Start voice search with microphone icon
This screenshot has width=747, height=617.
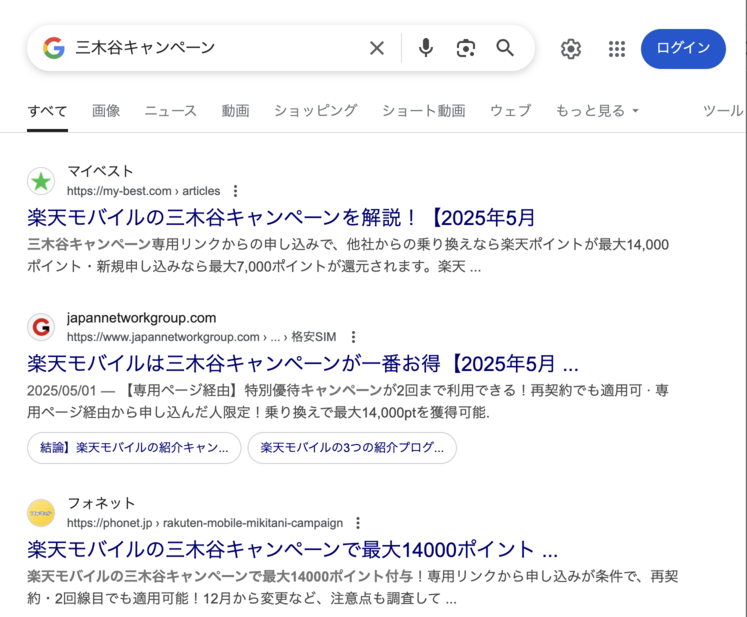coord(426,48)
